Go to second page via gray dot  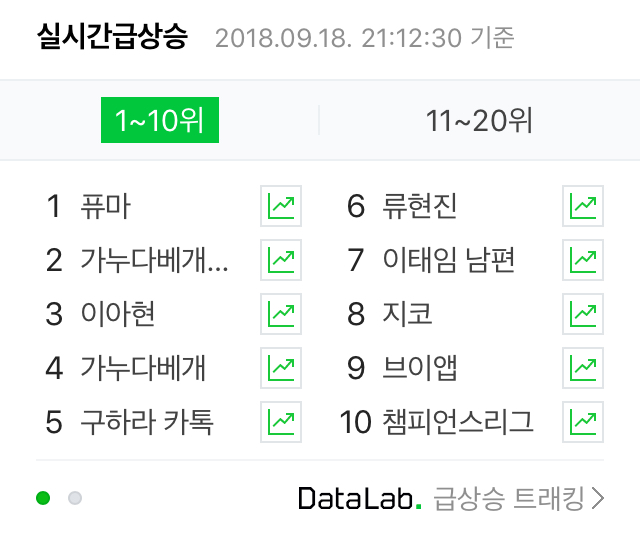[x=75, y=498]
